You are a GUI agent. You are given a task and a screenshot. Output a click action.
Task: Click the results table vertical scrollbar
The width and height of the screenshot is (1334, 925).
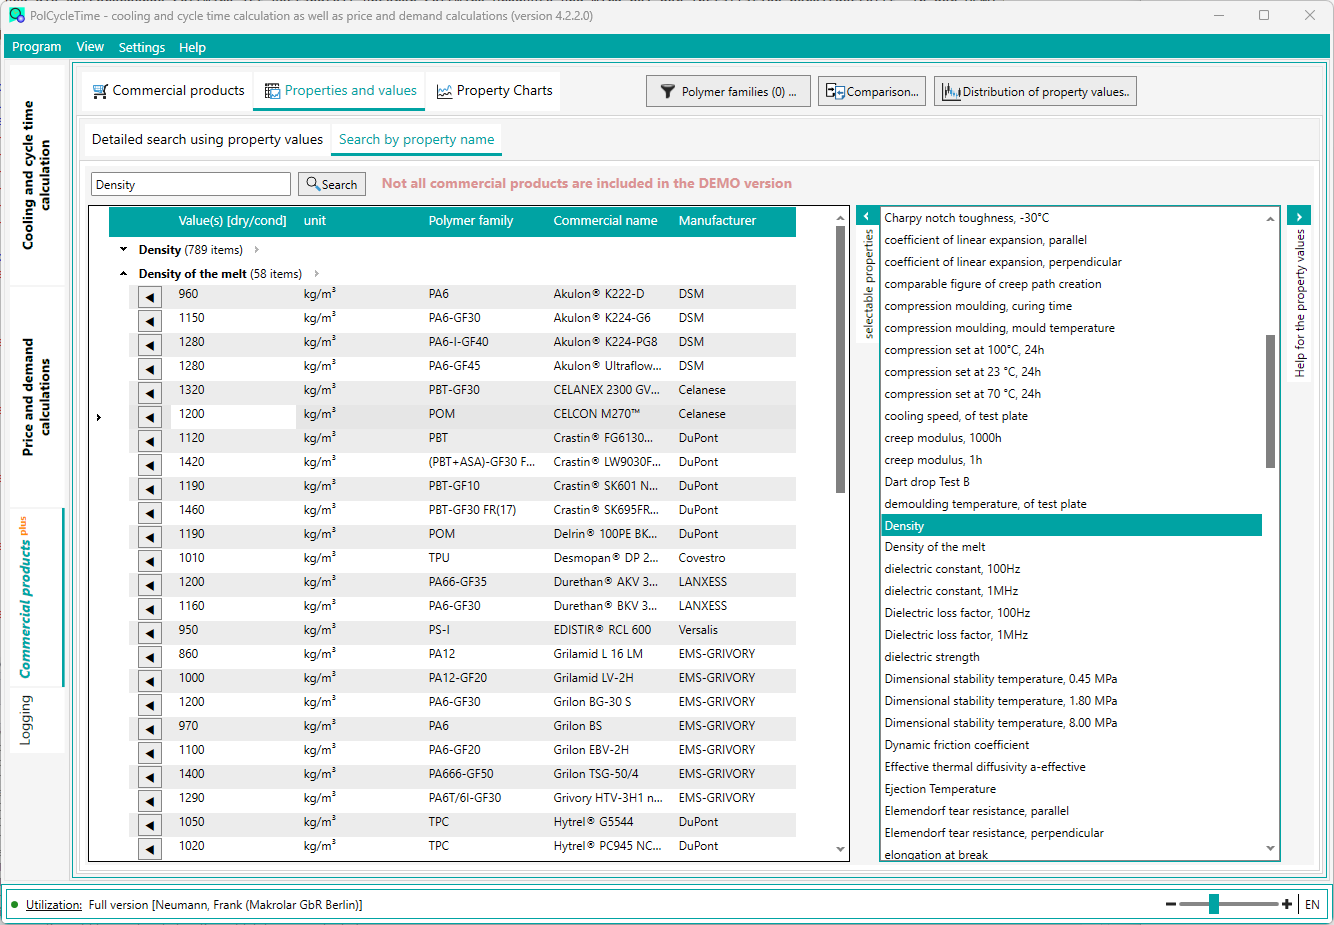(840, 358)
